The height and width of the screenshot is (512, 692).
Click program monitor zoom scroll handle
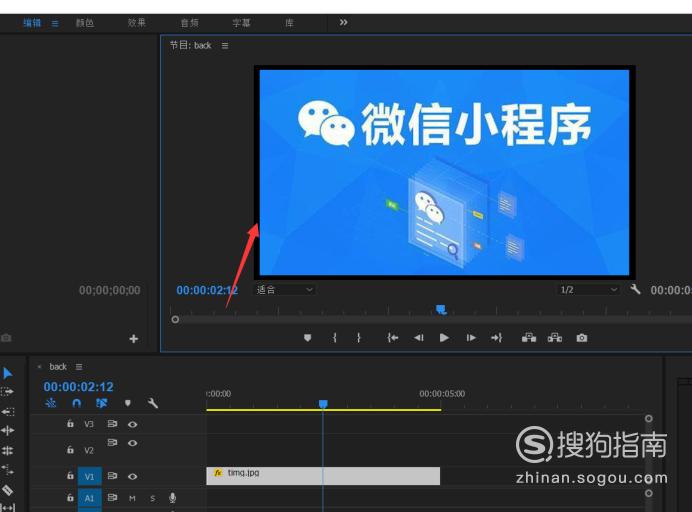pyautogui.click(x=175, y=319)
